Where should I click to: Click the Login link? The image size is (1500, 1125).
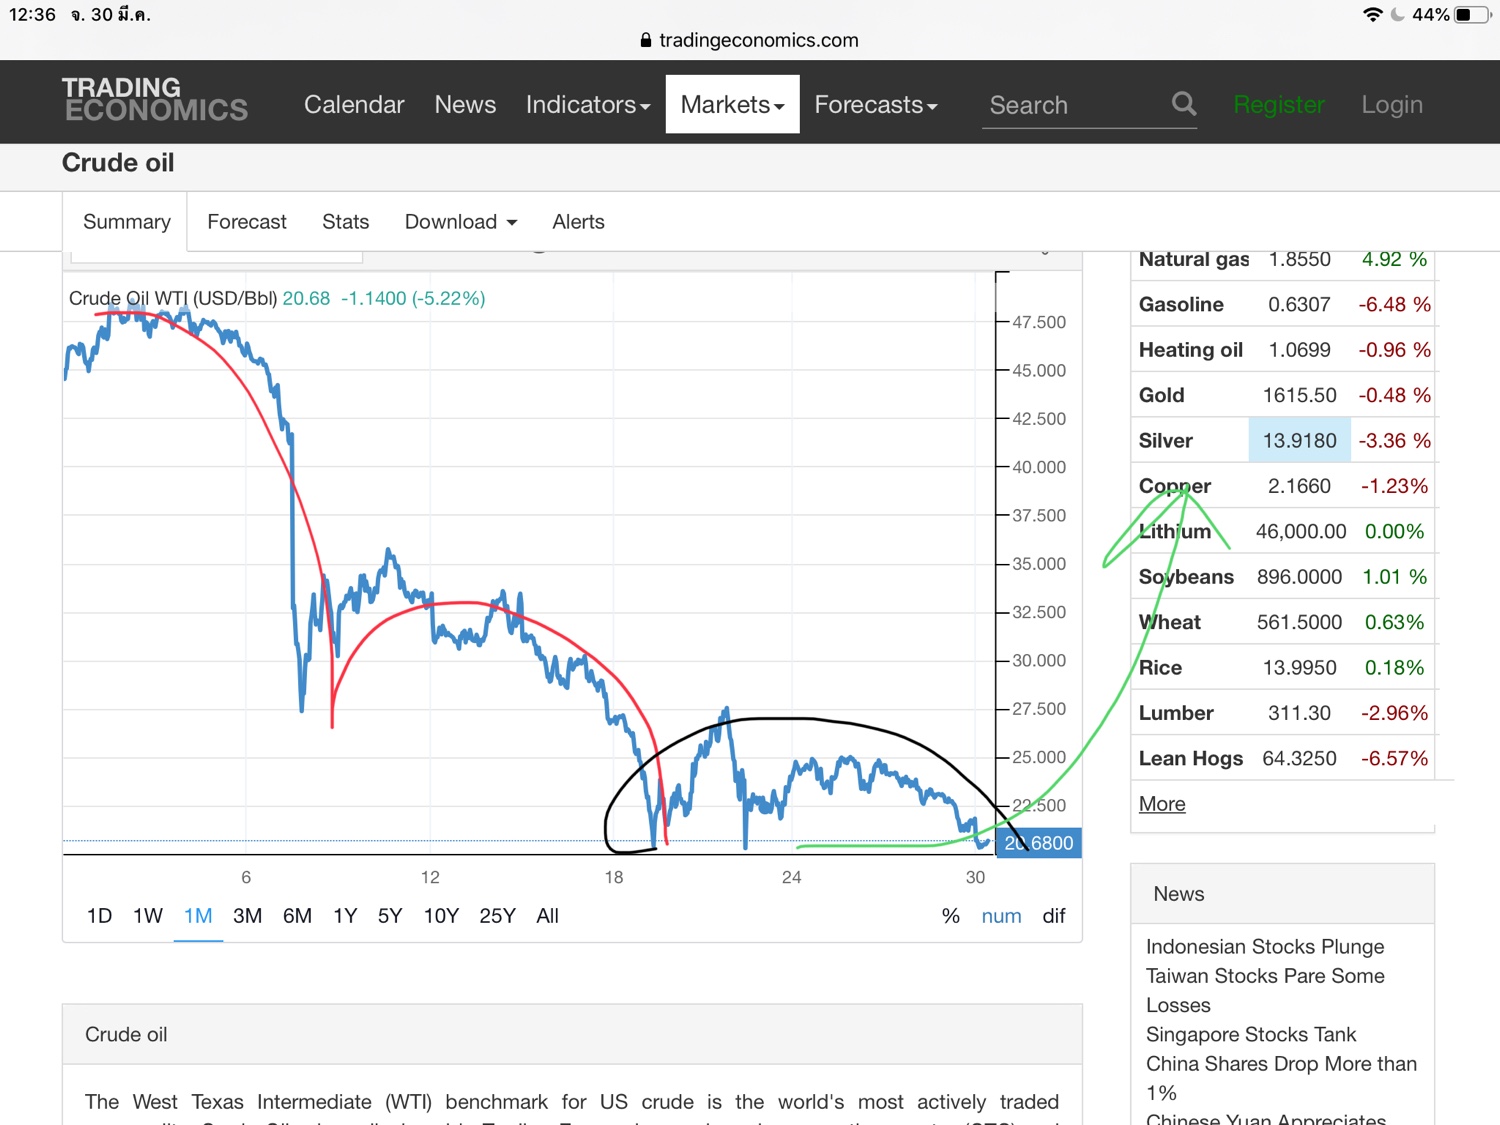coord(1392,104)
